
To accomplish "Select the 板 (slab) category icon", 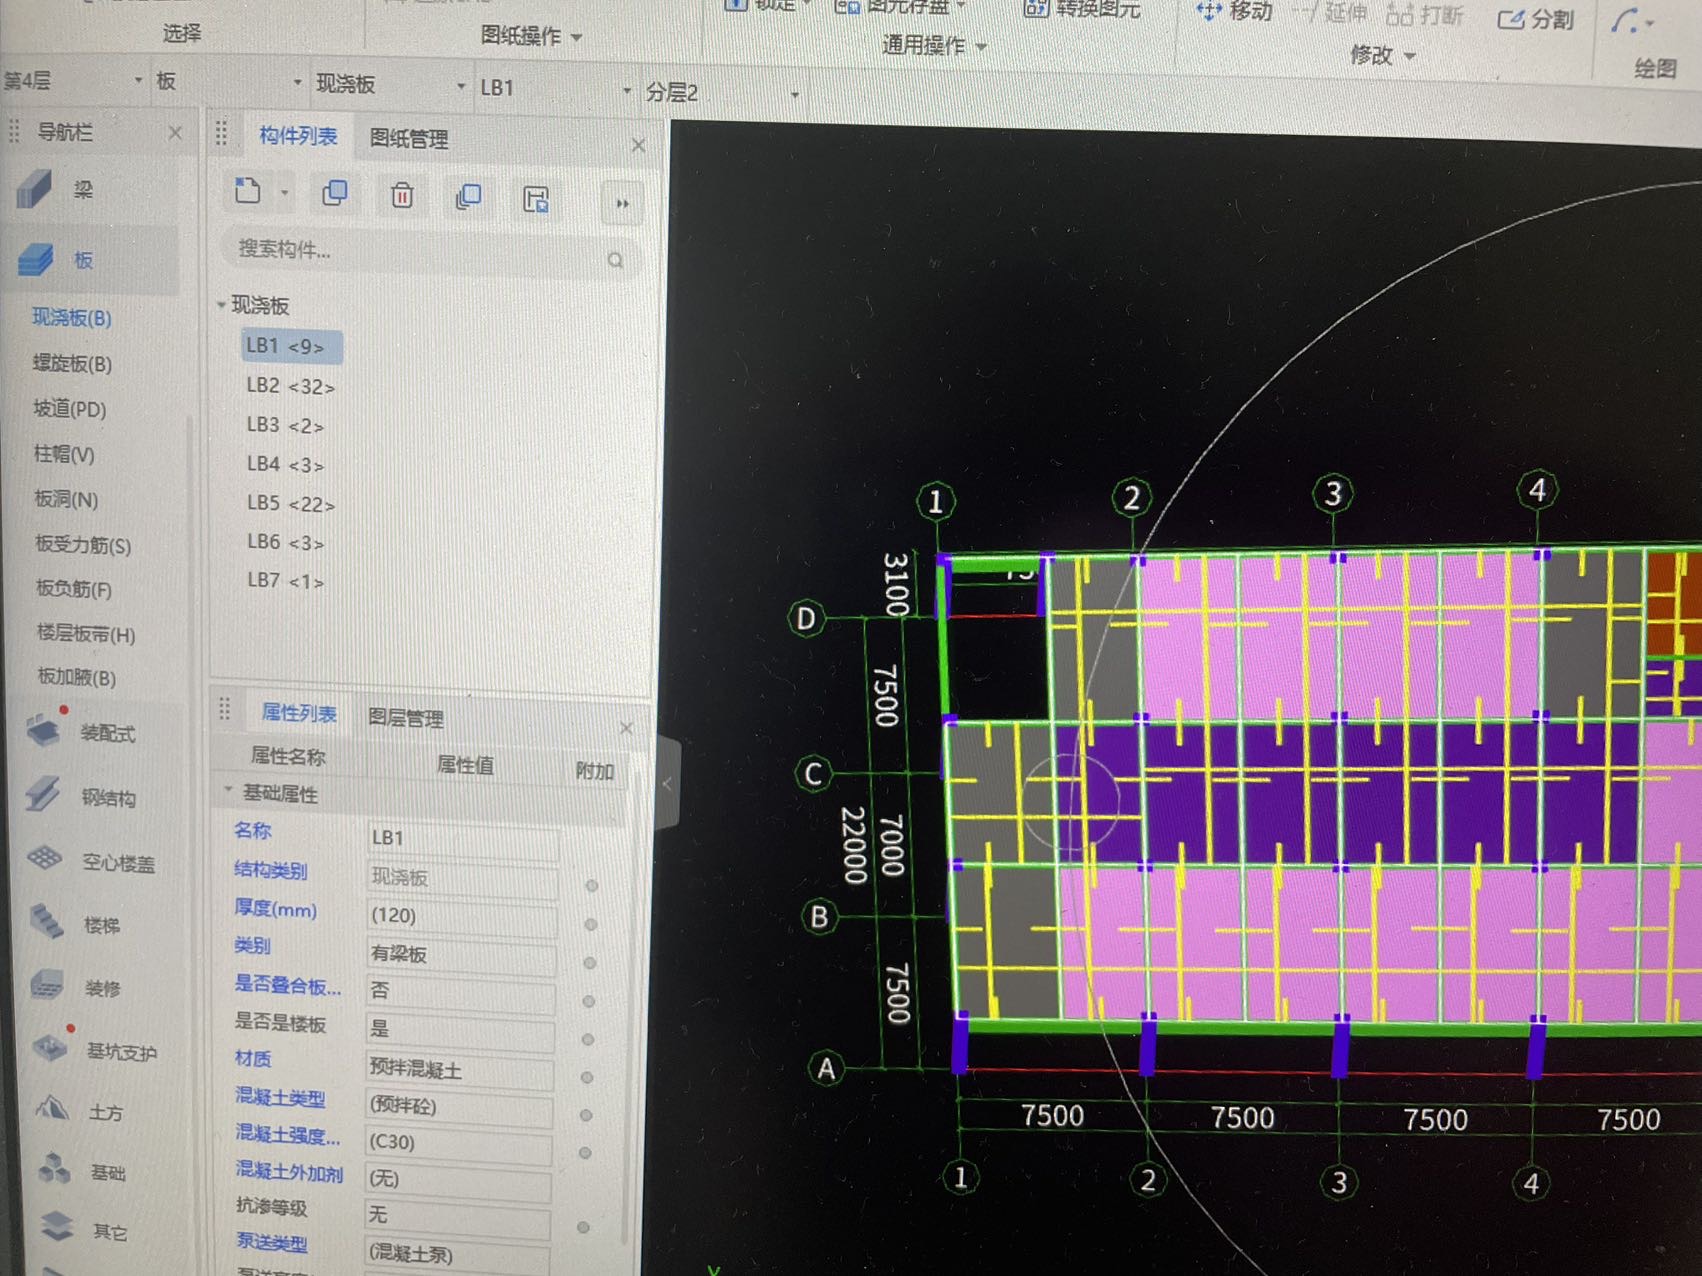I will 35,260.
